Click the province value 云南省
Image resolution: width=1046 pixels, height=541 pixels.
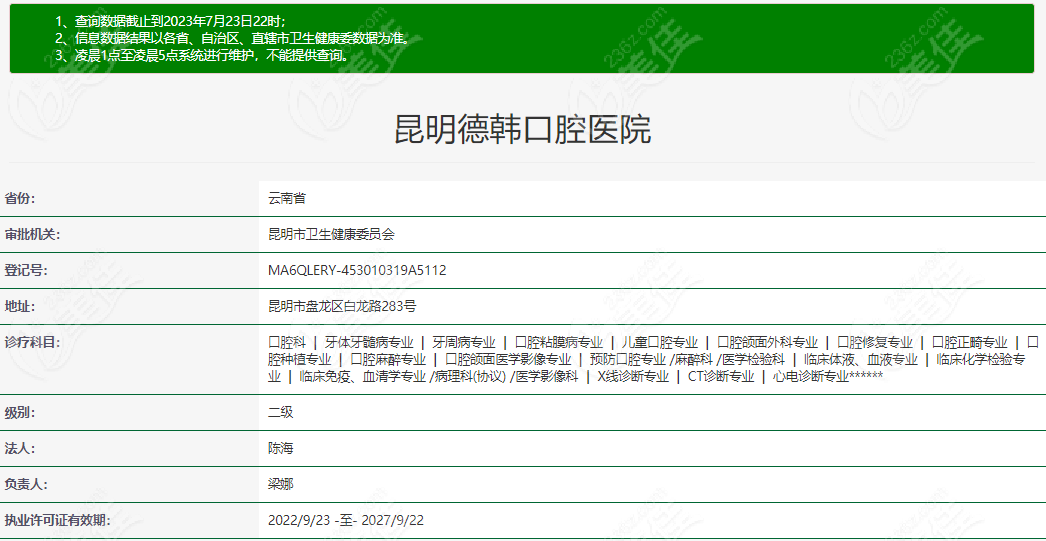click(287, 199)
